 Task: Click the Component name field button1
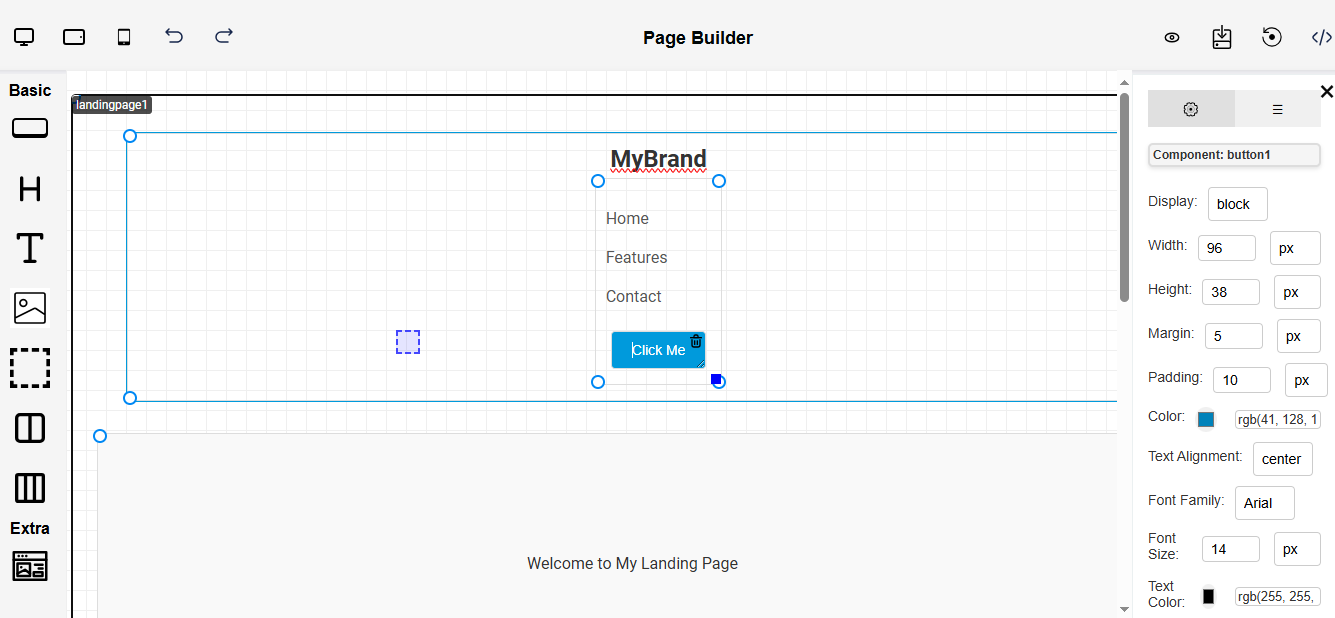1234,155
